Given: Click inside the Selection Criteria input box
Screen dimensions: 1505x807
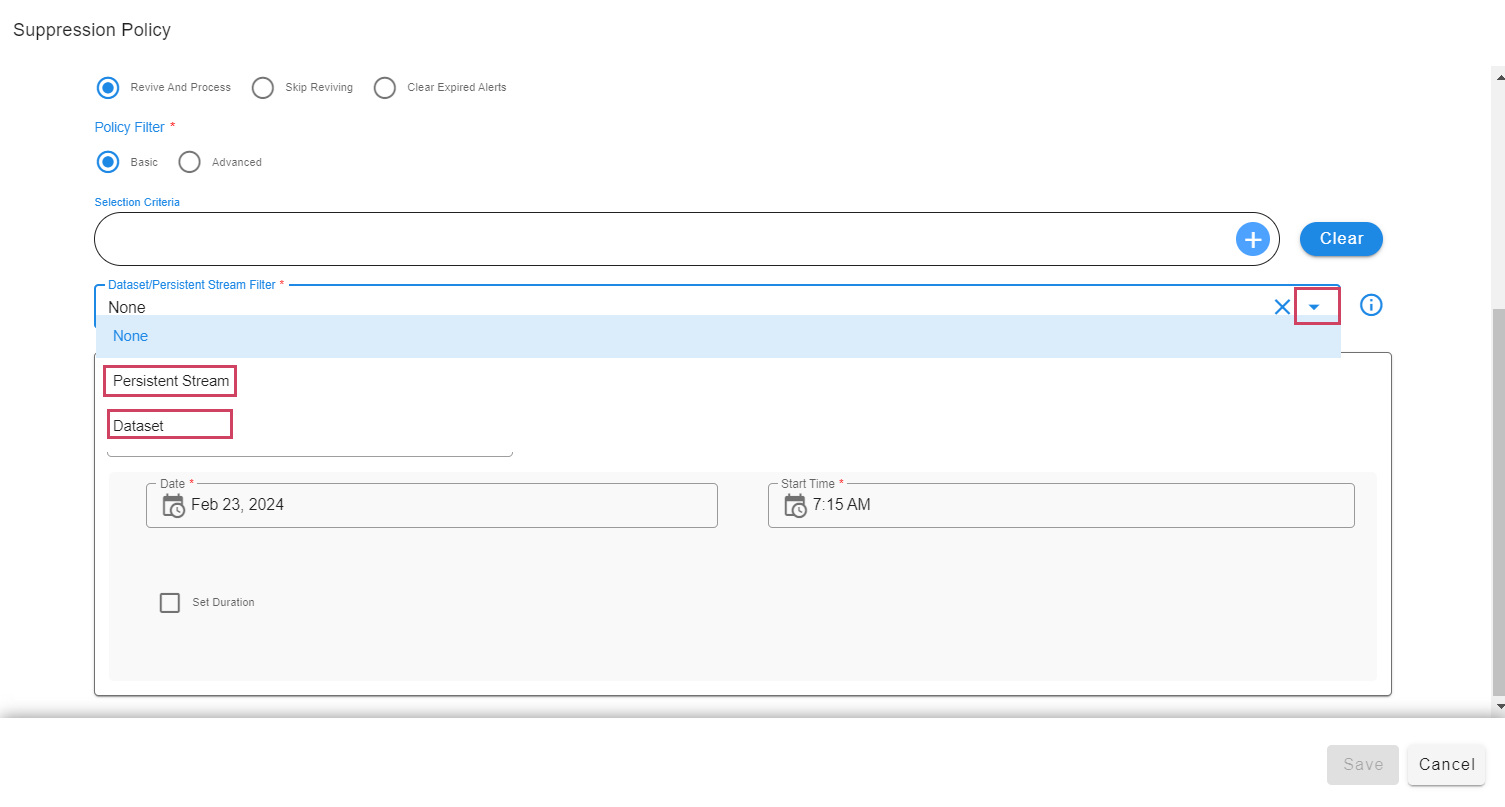Looking at the screenshot, I should 660,239.
